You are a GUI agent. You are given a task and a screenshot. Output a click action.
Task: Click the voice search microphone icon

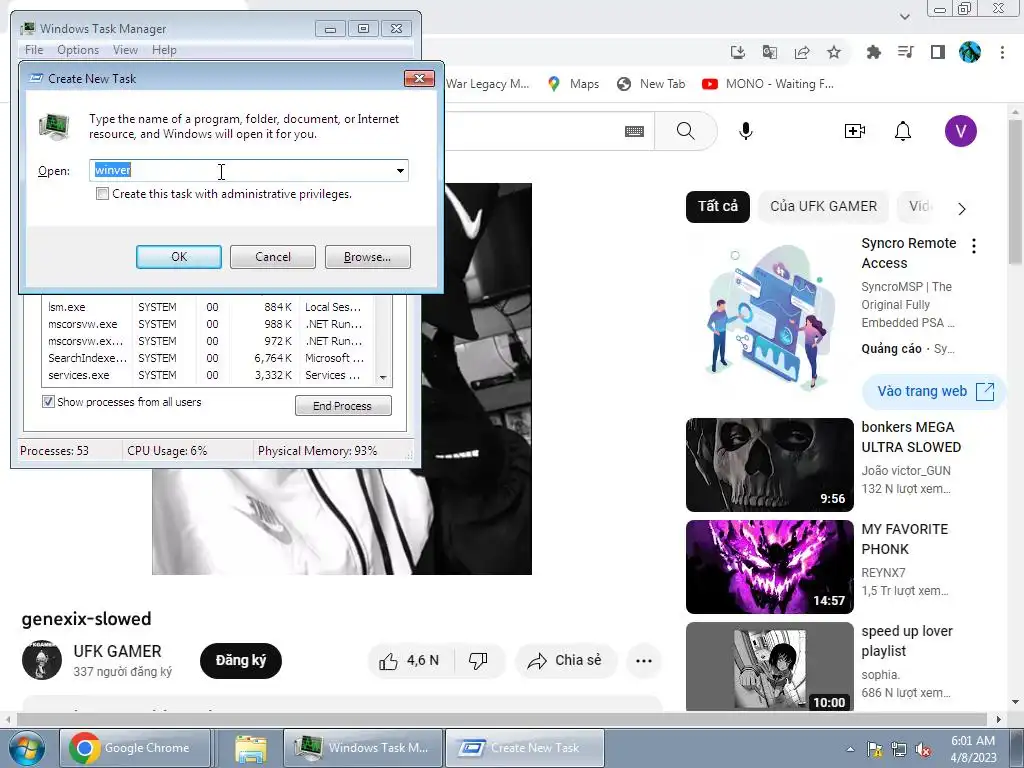point(745,131)
